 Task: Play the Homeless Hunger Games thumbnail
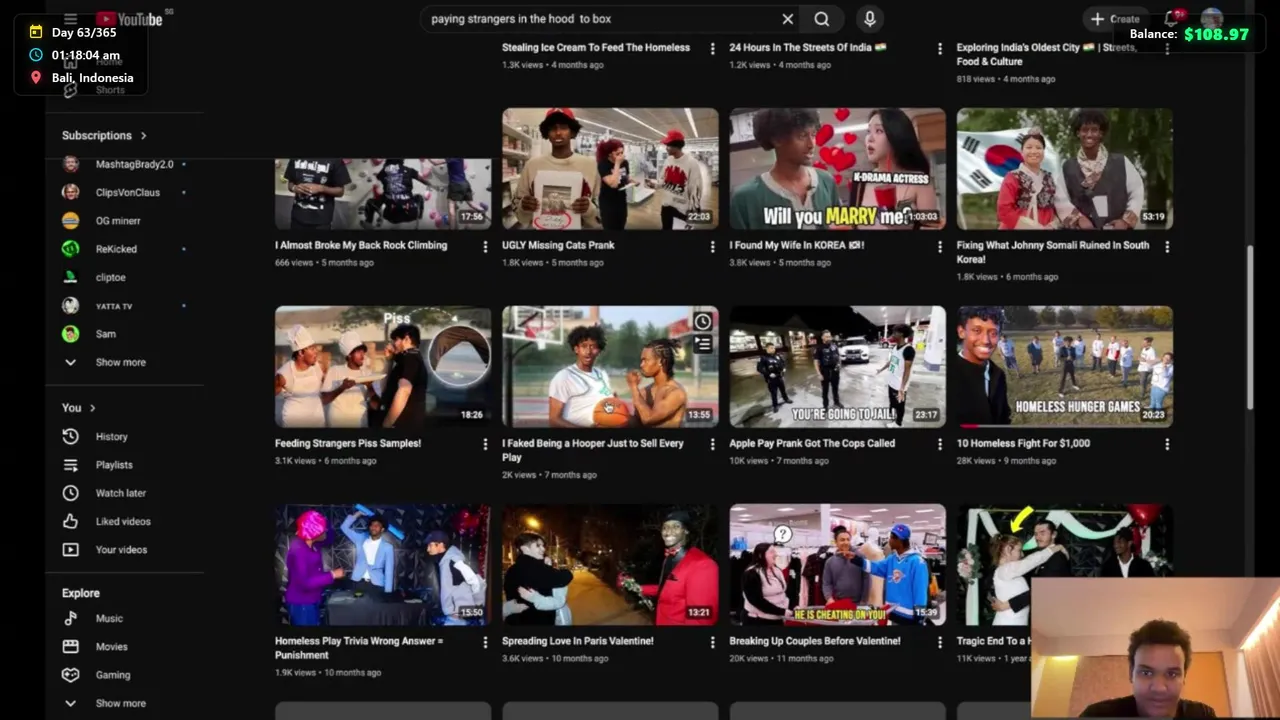(1064, 367)
